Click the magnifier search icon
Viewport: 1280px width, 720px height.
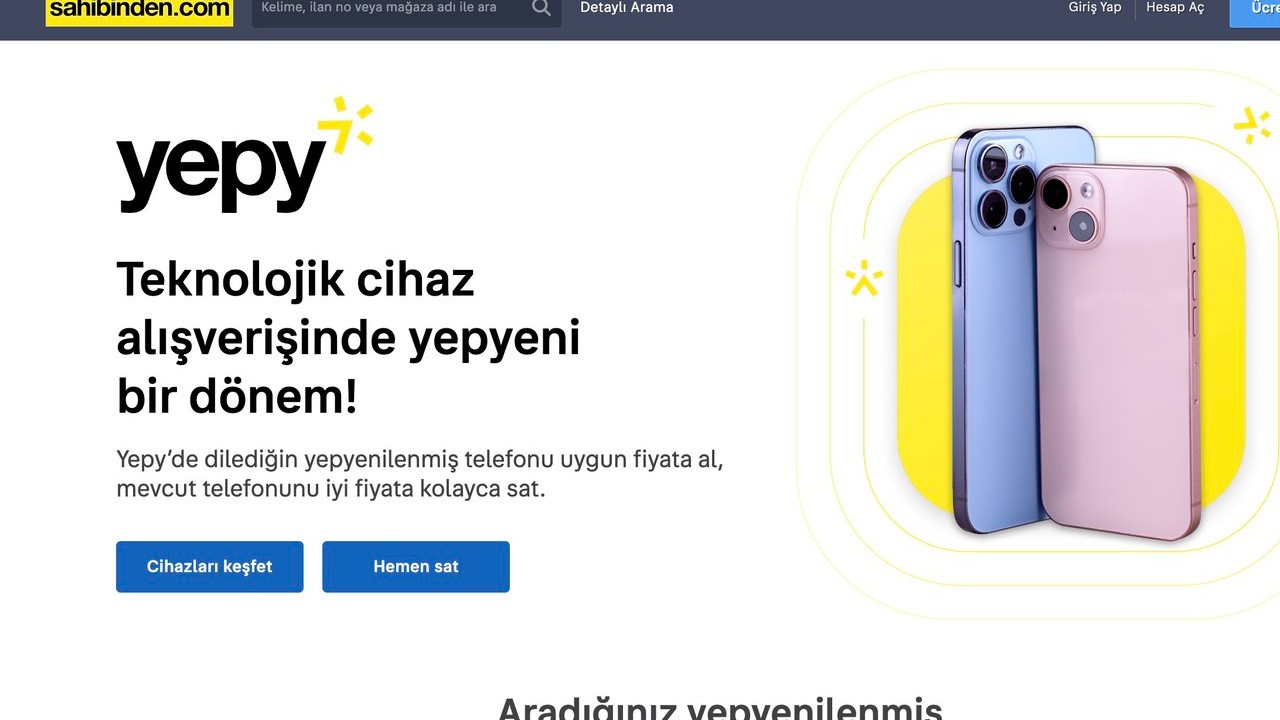[x=541, y=8]
